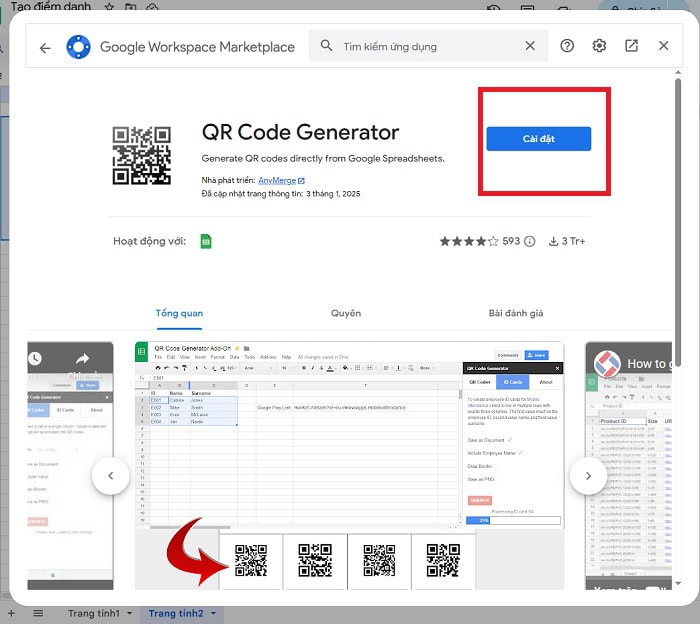Screen dimensions: 700x624
Task: Open the Trang tính2 tab dropdown arrow
Action: click(x=213, y=613)
